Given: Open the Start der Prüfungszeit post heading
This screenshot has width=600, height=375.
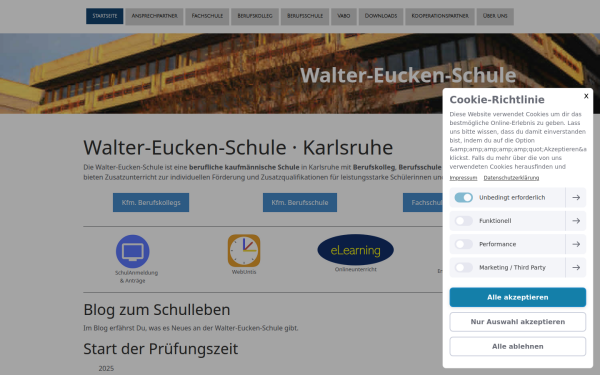Looking at the screenshot, I should click(161, 349).
